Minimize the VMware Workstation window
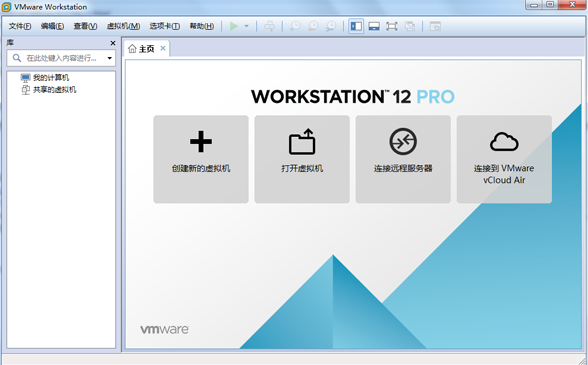 tap(534, 5)
